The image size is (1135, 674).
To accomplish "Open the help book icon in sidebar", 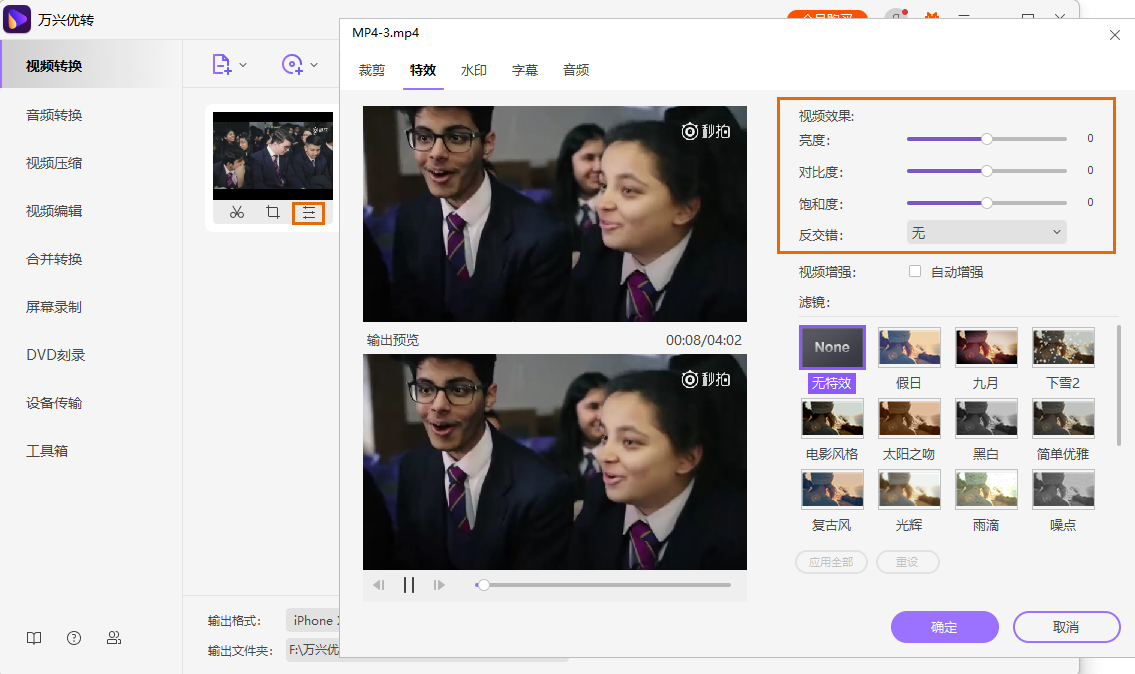I will [x=34, y=638].
